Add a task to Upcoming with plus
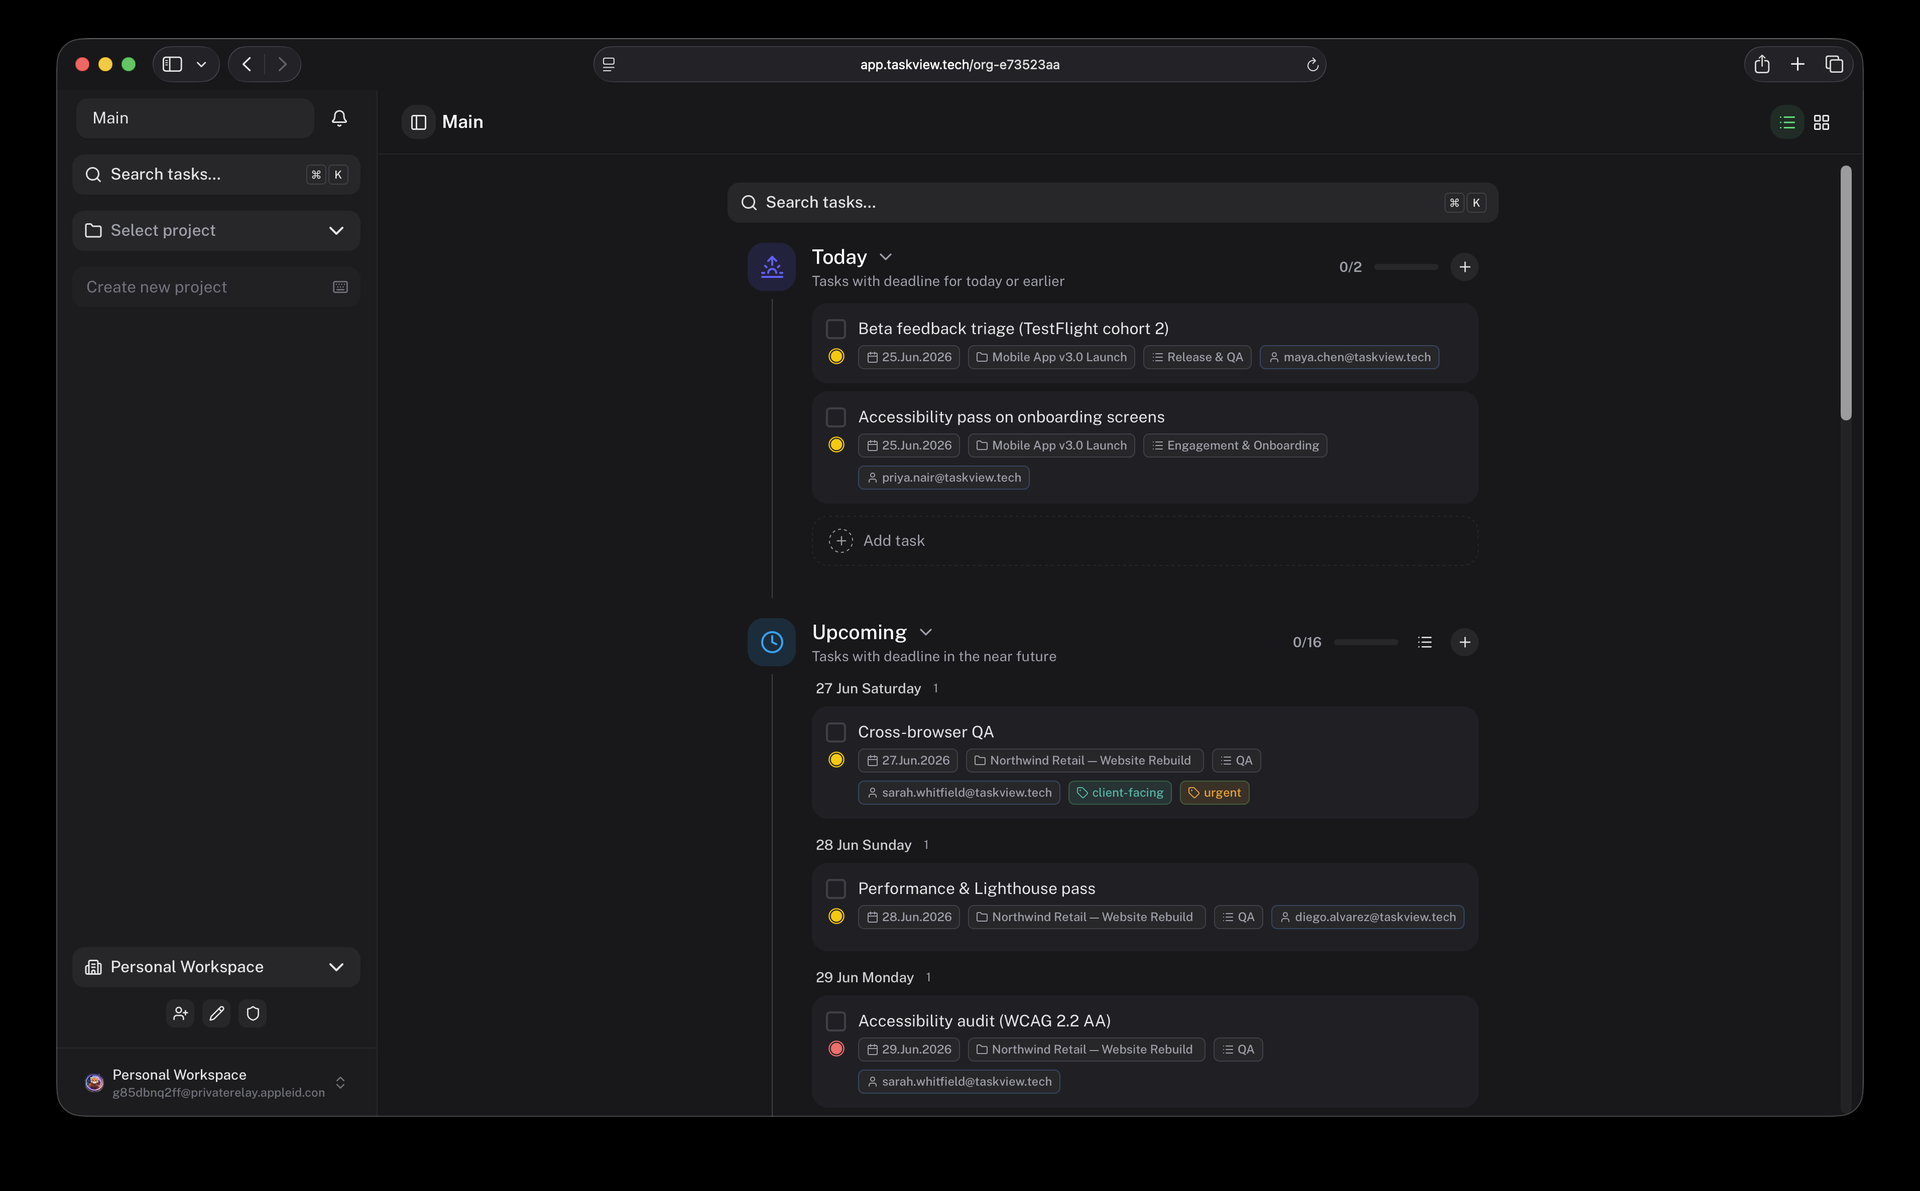Viewport: 1920px width, 1191px height. coord(1464,642)
